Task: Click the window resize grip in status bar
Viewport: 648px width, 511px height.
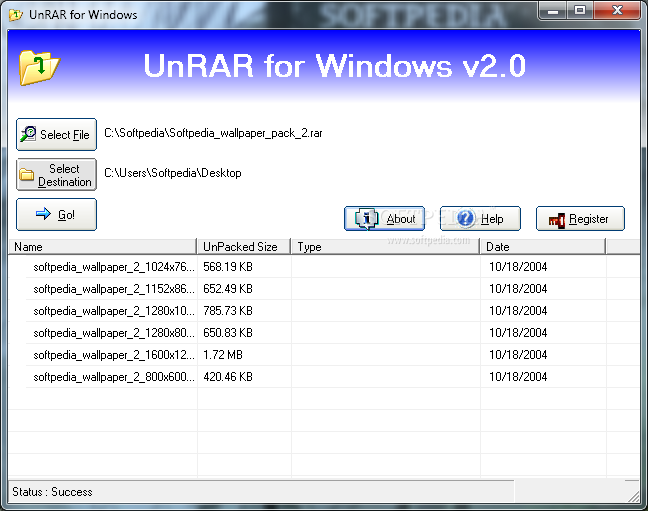Action: coord(633,496)
